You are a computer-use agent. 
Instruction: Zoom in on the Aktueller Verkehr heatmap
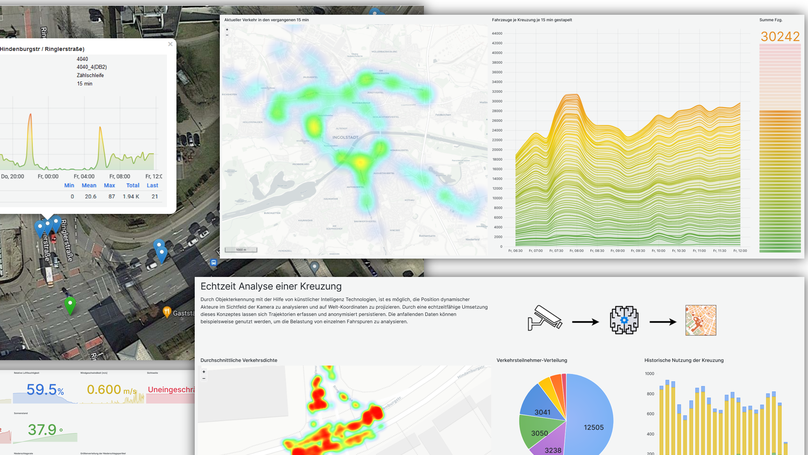pos(227,28)
